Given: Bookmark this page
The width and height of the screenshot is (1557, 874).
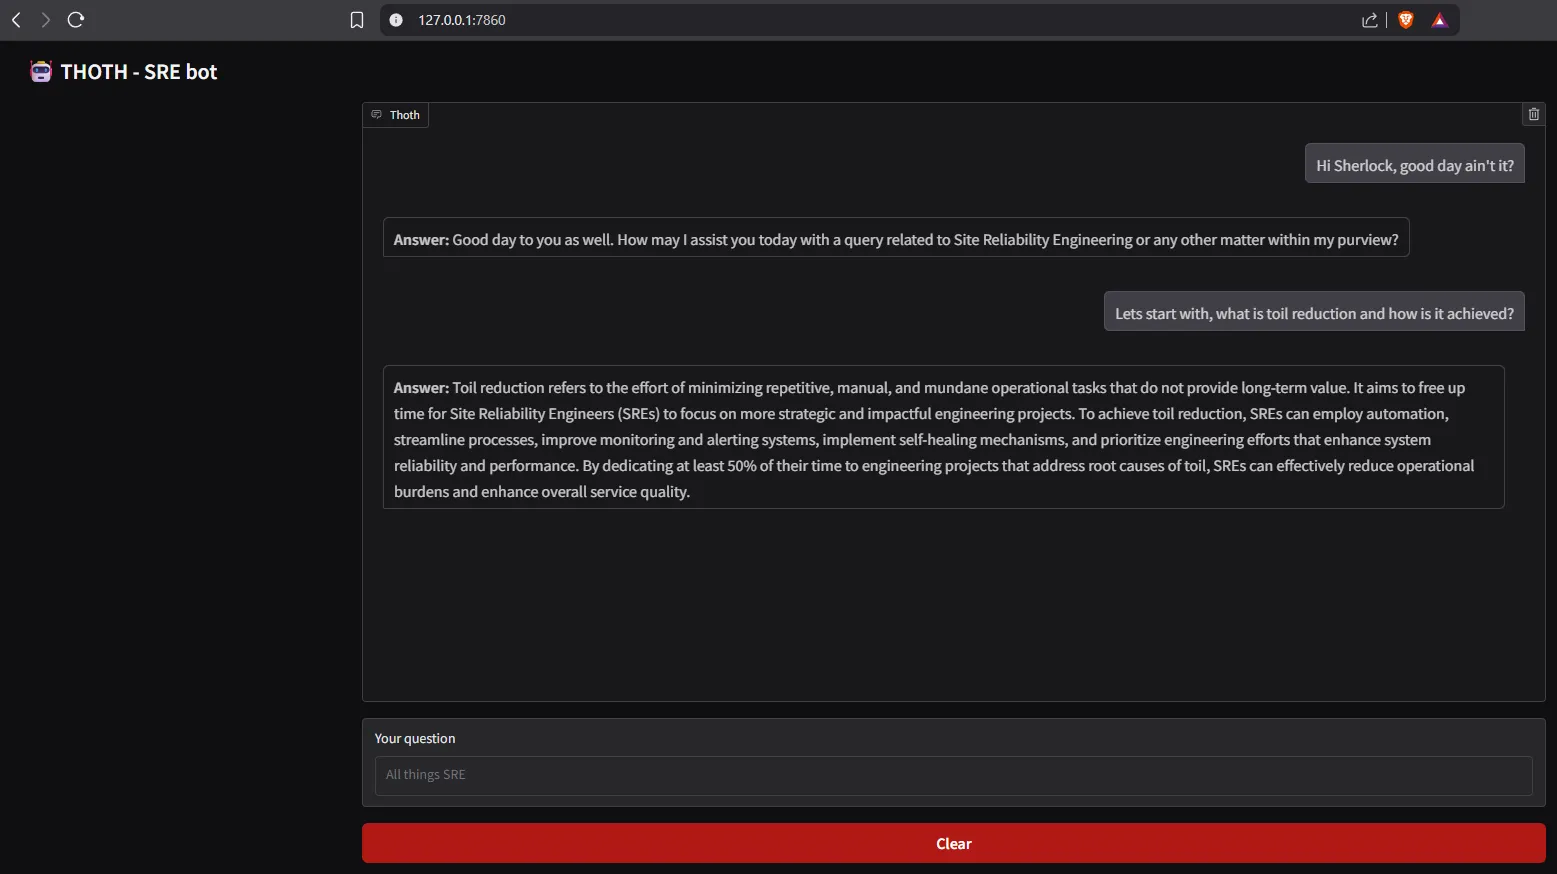Looking at the screenshot, I should point(357,20).
